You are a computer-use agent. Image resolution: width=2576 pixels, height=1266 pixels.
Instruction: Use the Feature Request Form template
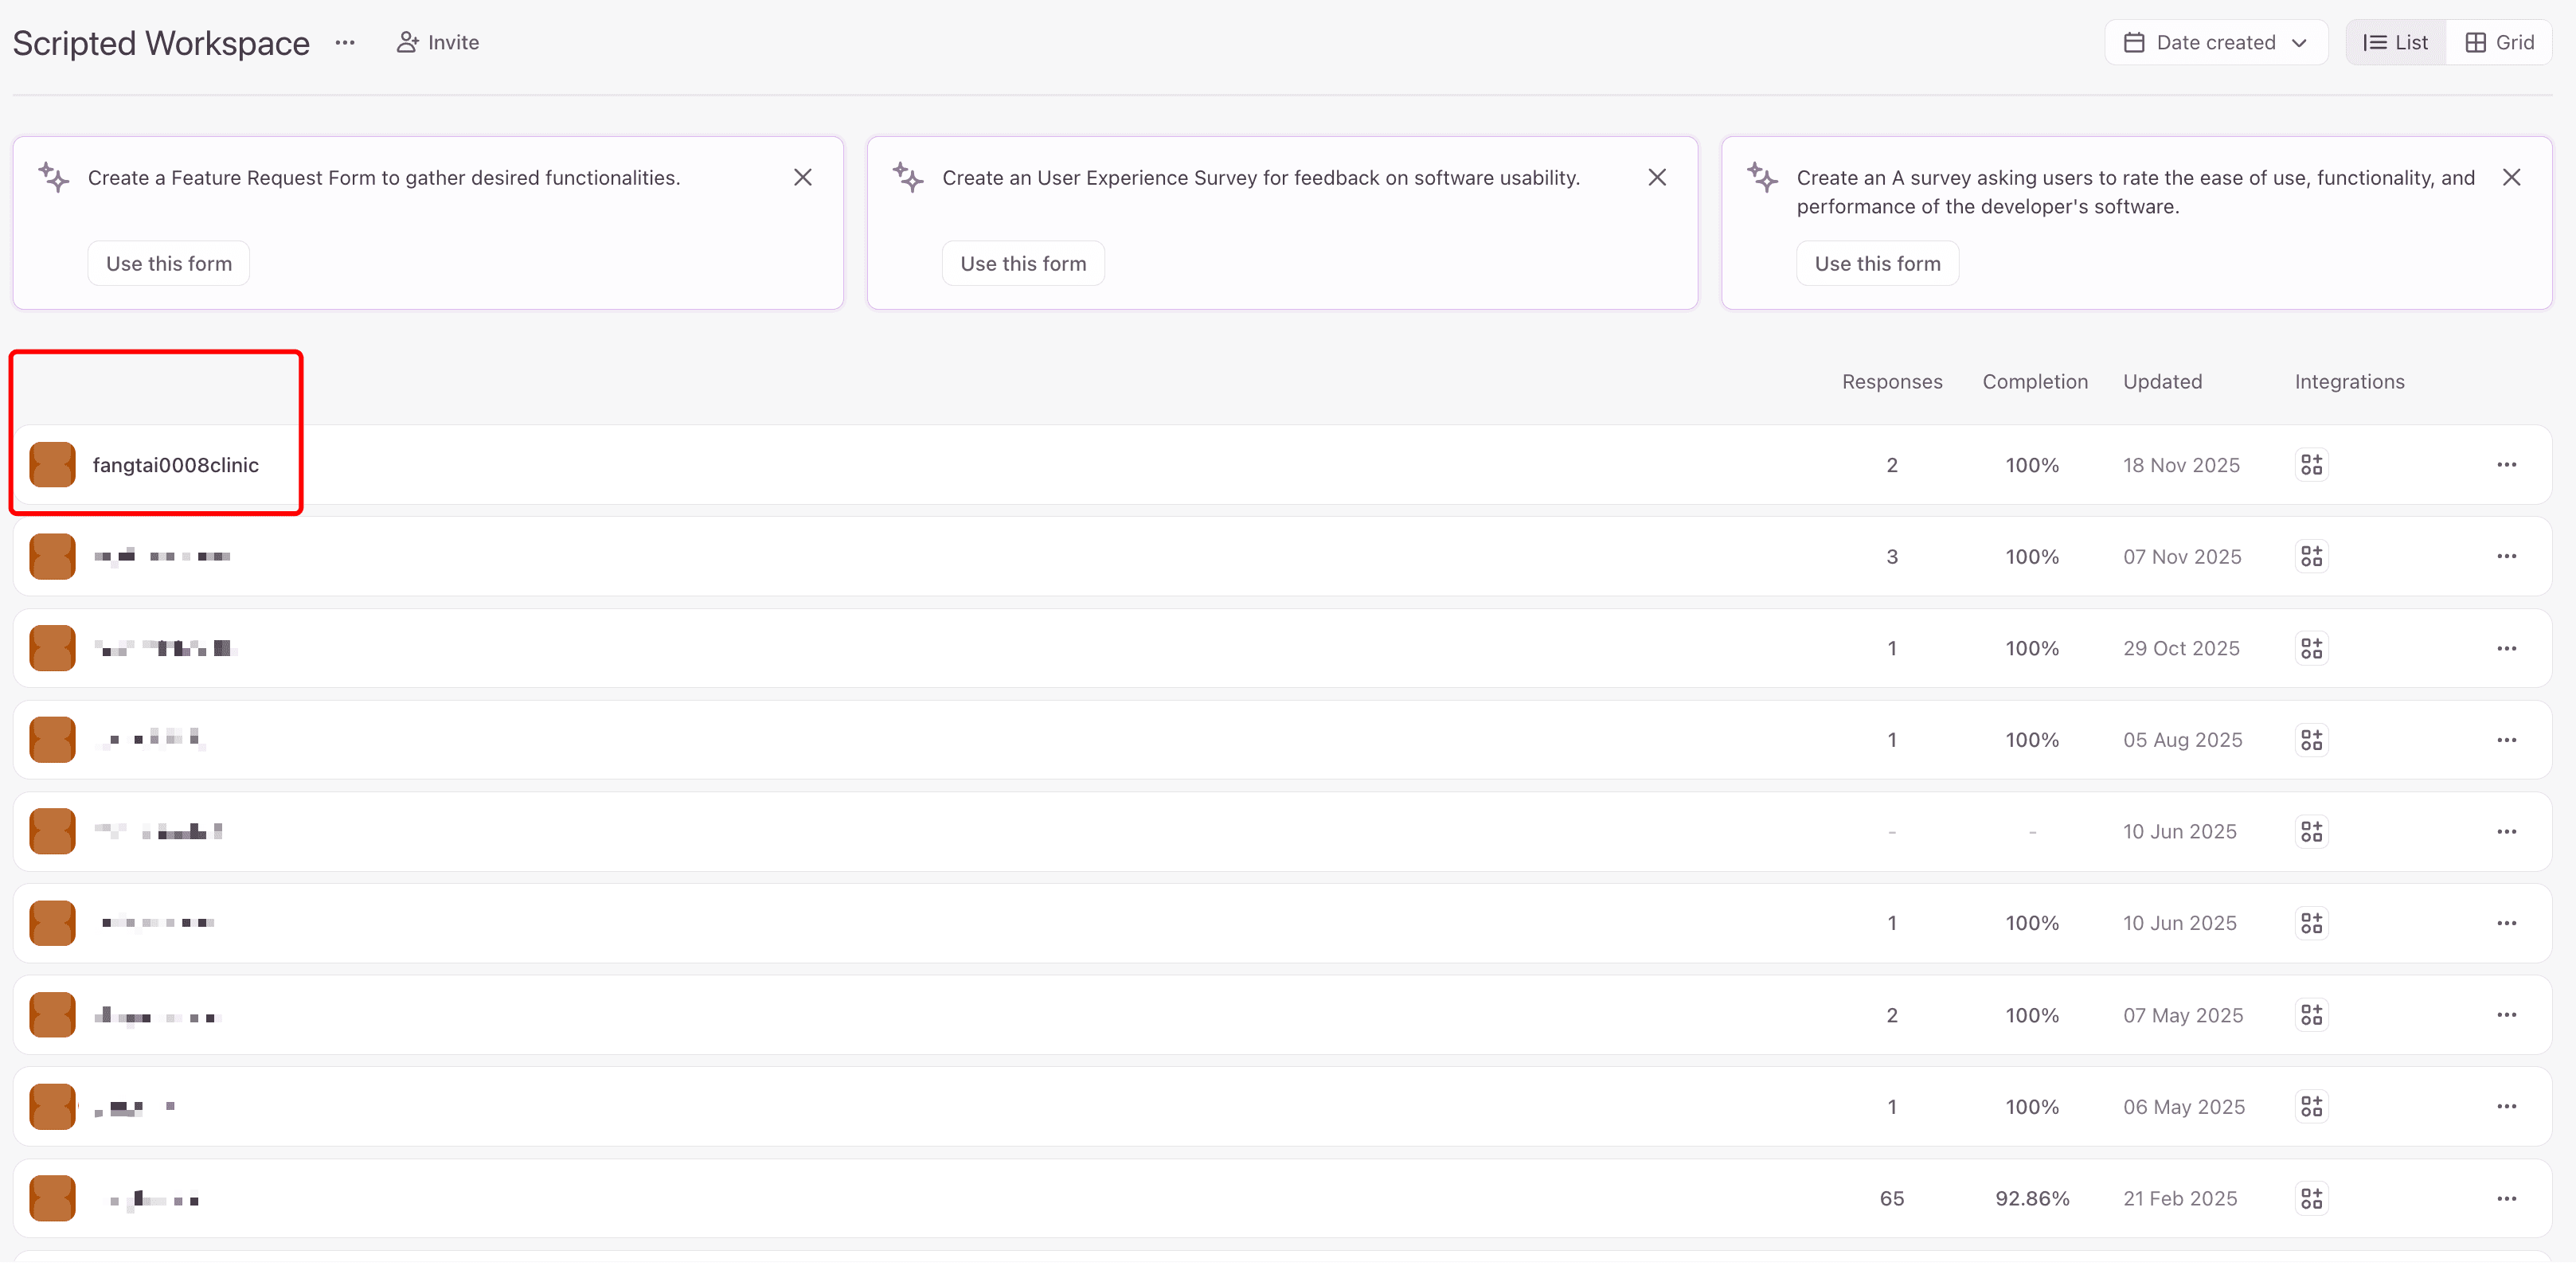(x=168, y=264)
